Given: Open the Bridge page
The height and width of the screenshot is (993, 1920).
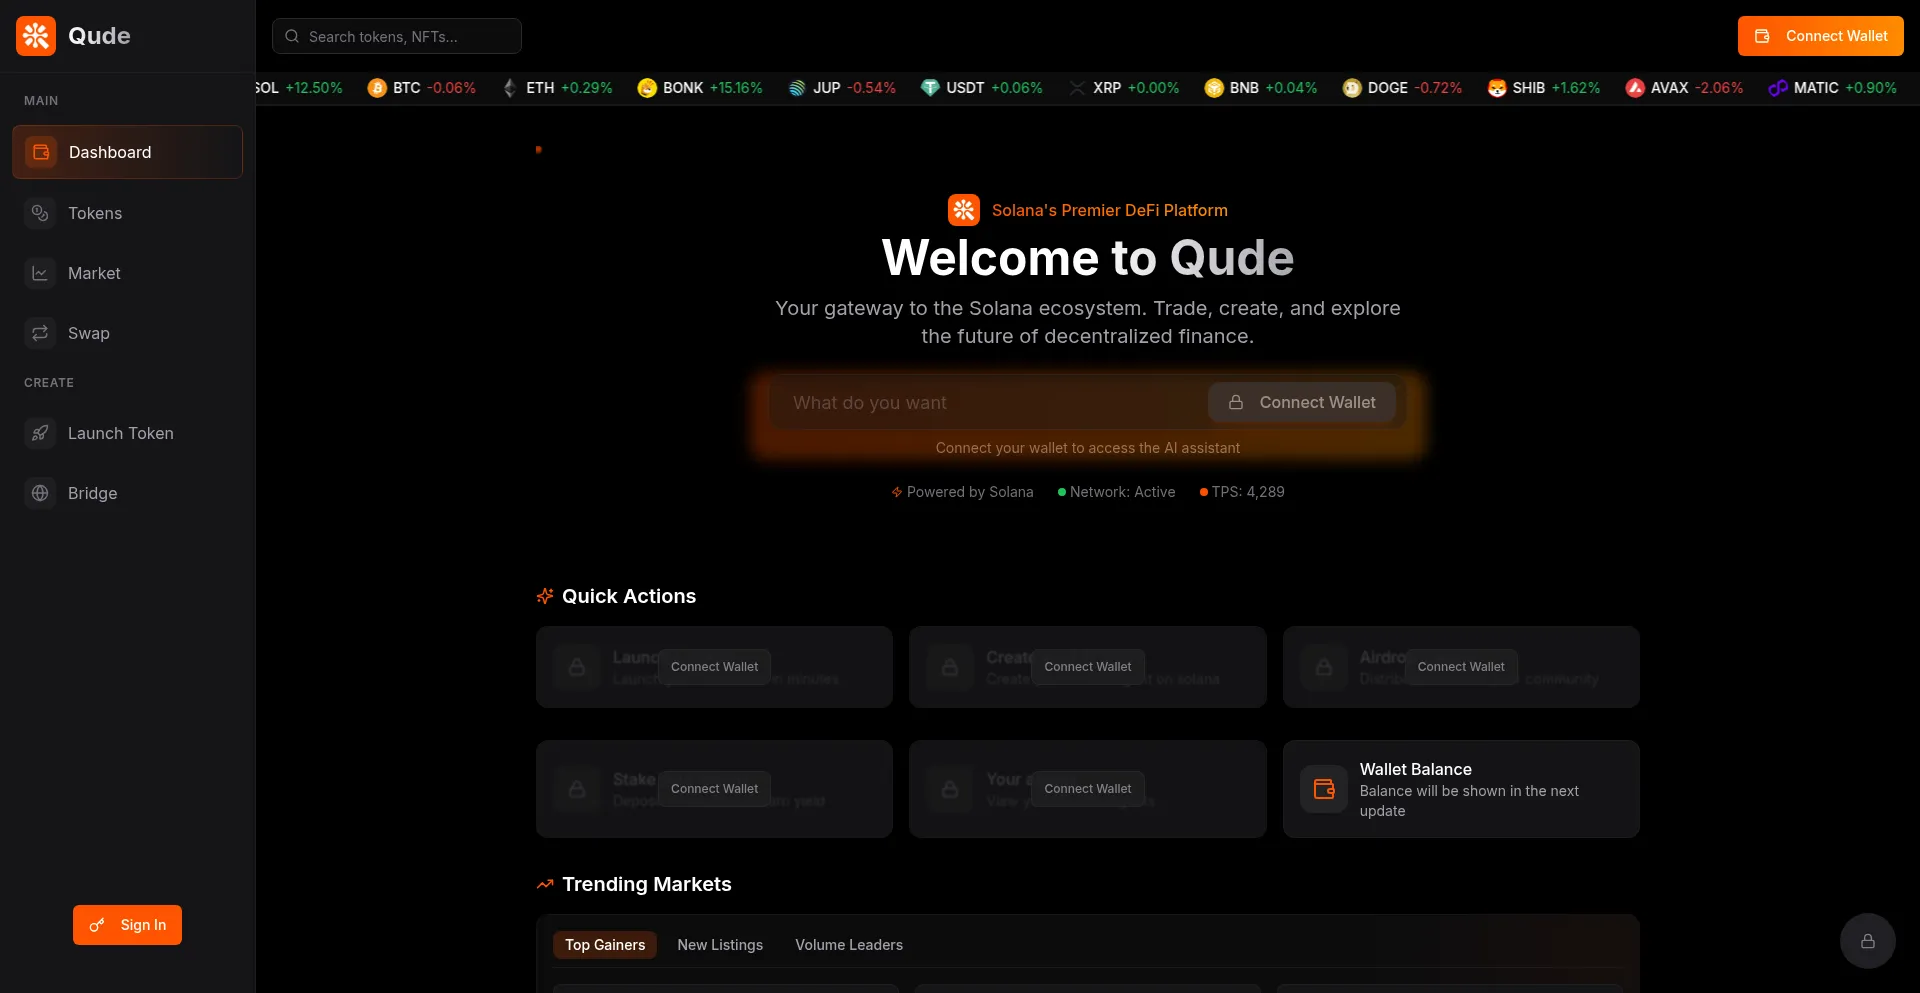Looking at the screenshot, I should pos(127,493).
